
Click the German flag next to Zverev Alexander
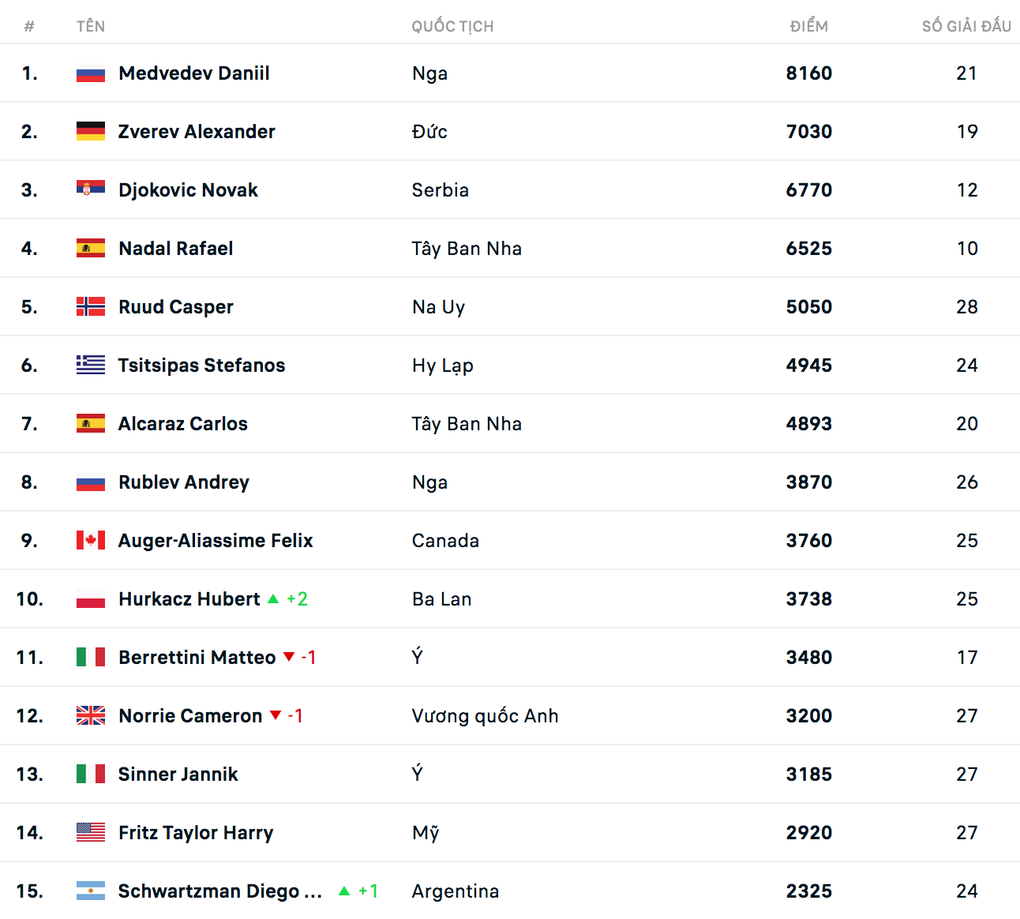click(91, 131)
